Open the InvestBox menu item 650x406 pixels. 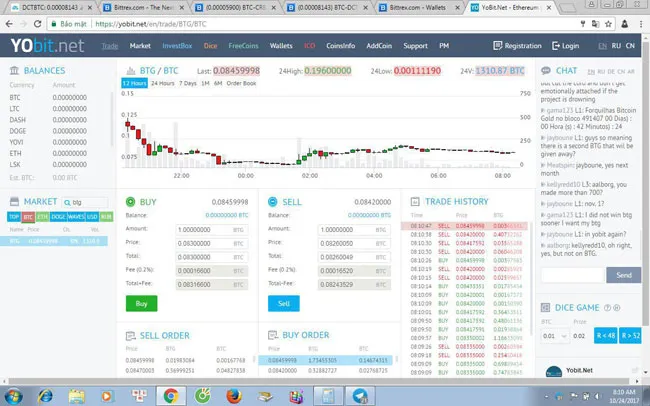point(177,46)
